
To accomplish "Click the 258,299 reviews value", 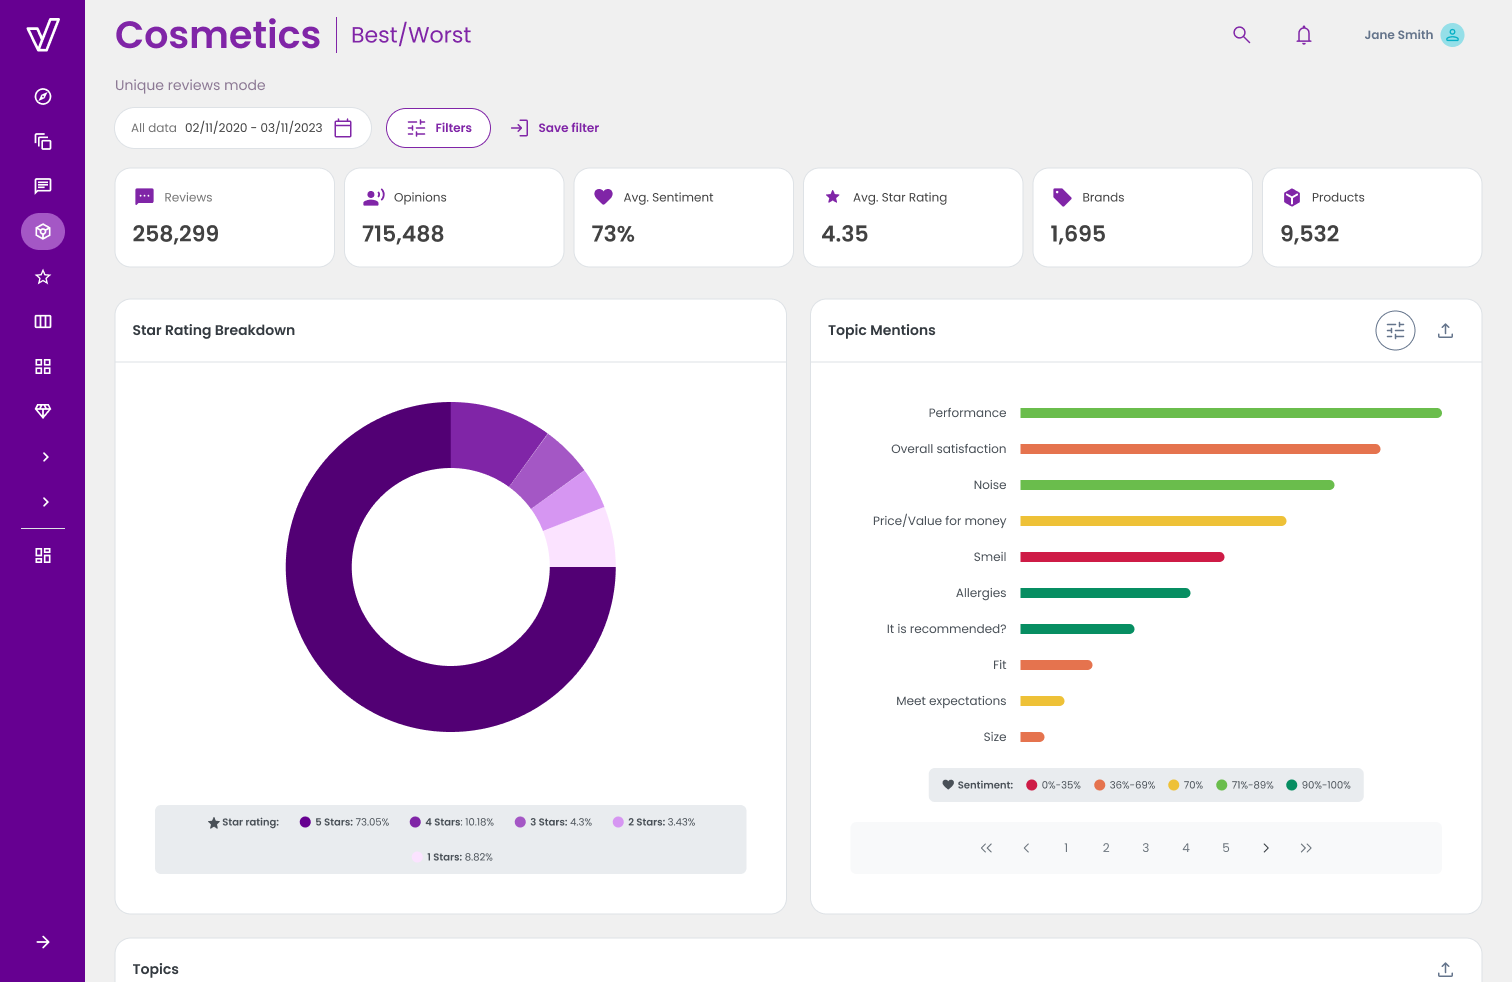I will (176, 234).
